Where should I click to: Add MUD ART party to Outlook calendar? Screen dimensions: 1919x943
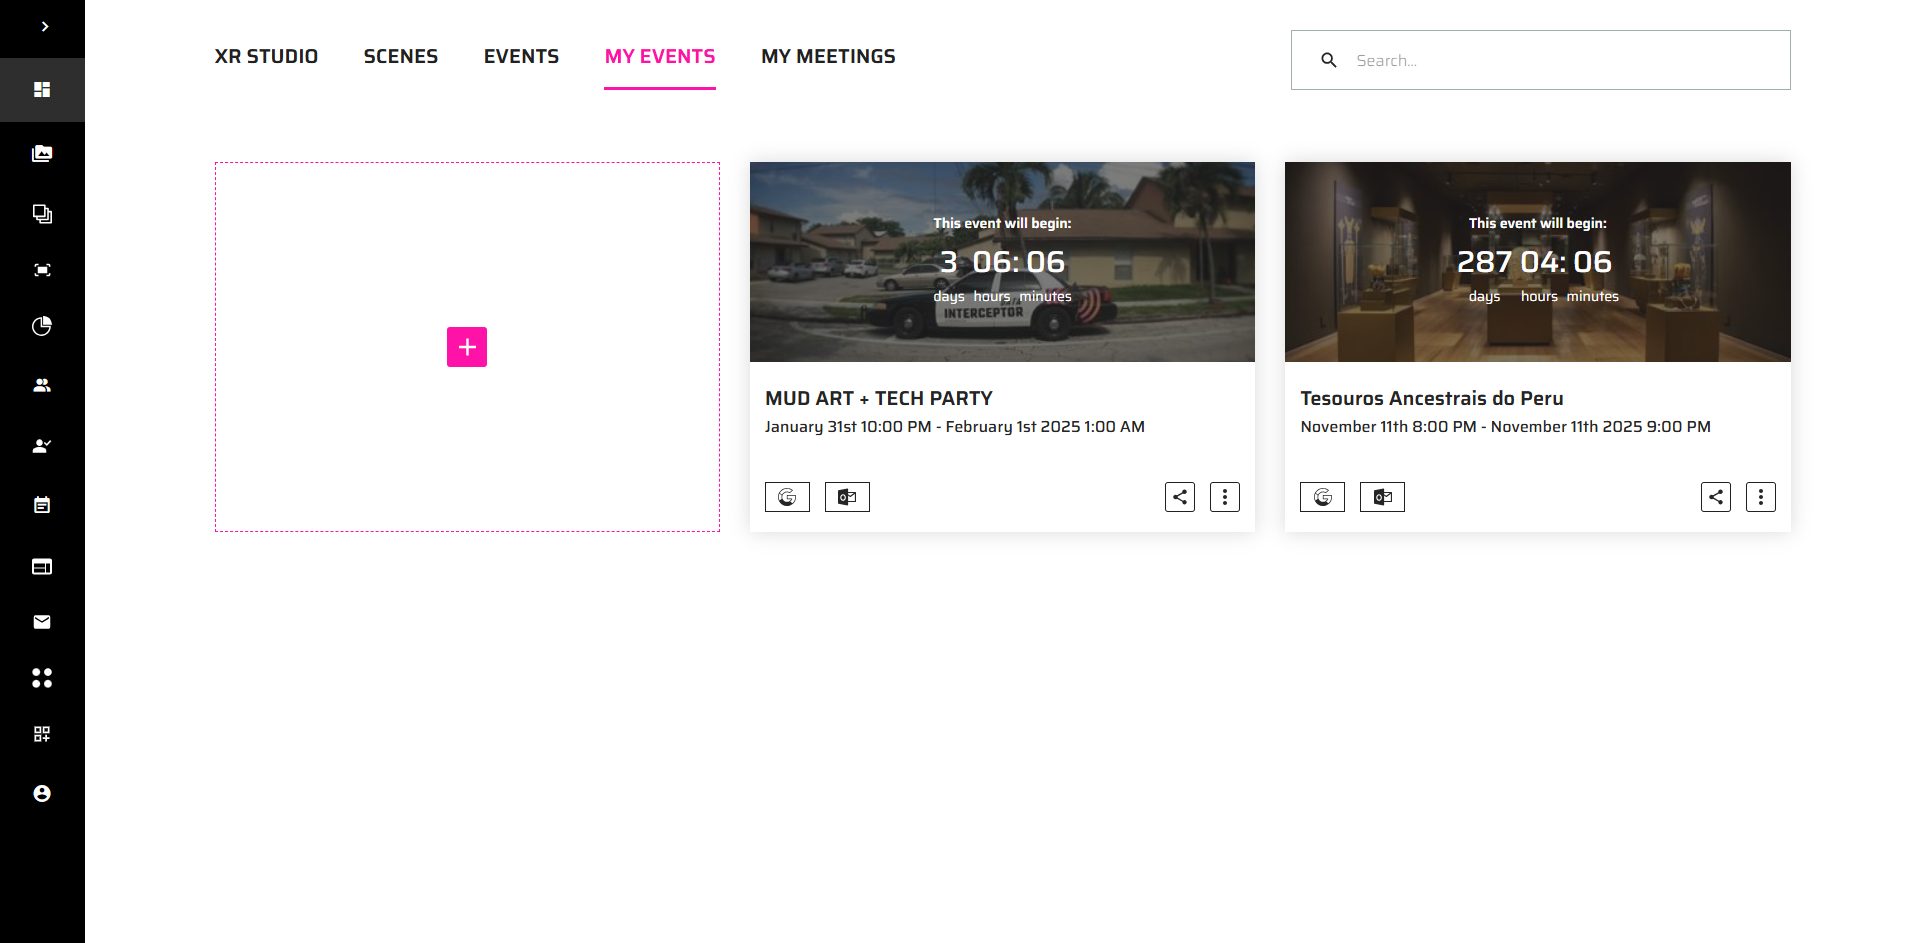pos(847,497)
